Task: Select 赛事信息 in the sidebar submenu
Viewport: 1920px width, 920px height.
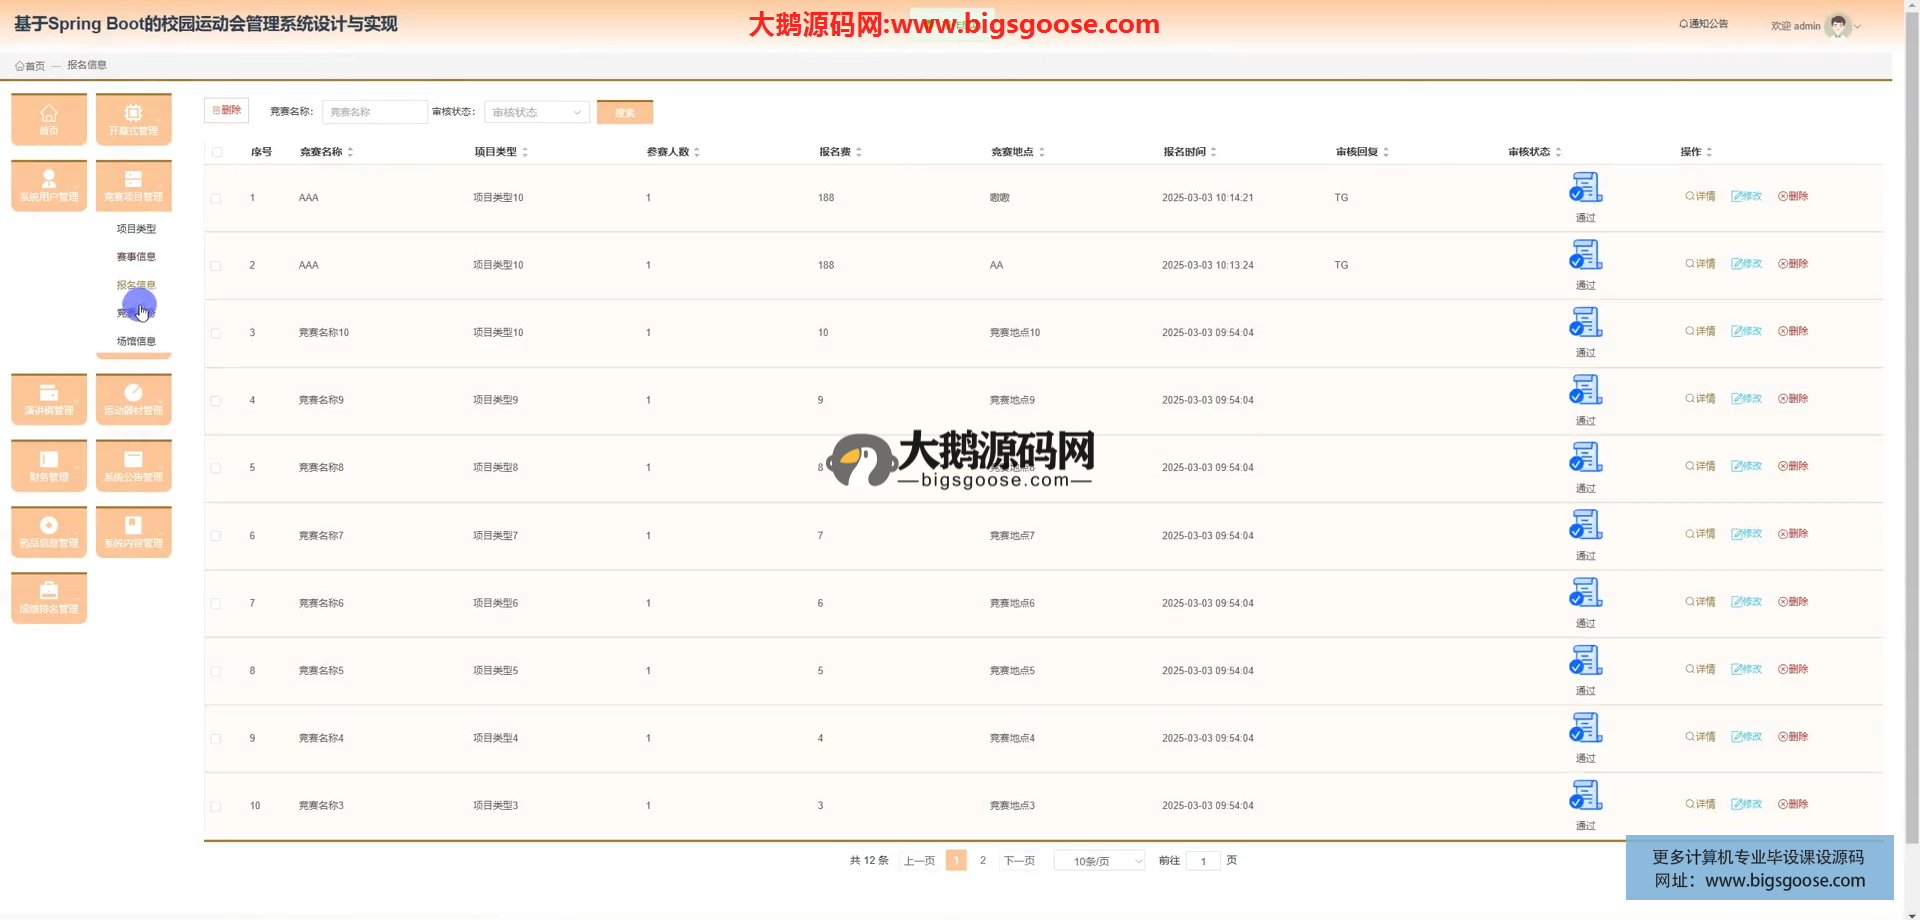Action: [x=136, y=257]
